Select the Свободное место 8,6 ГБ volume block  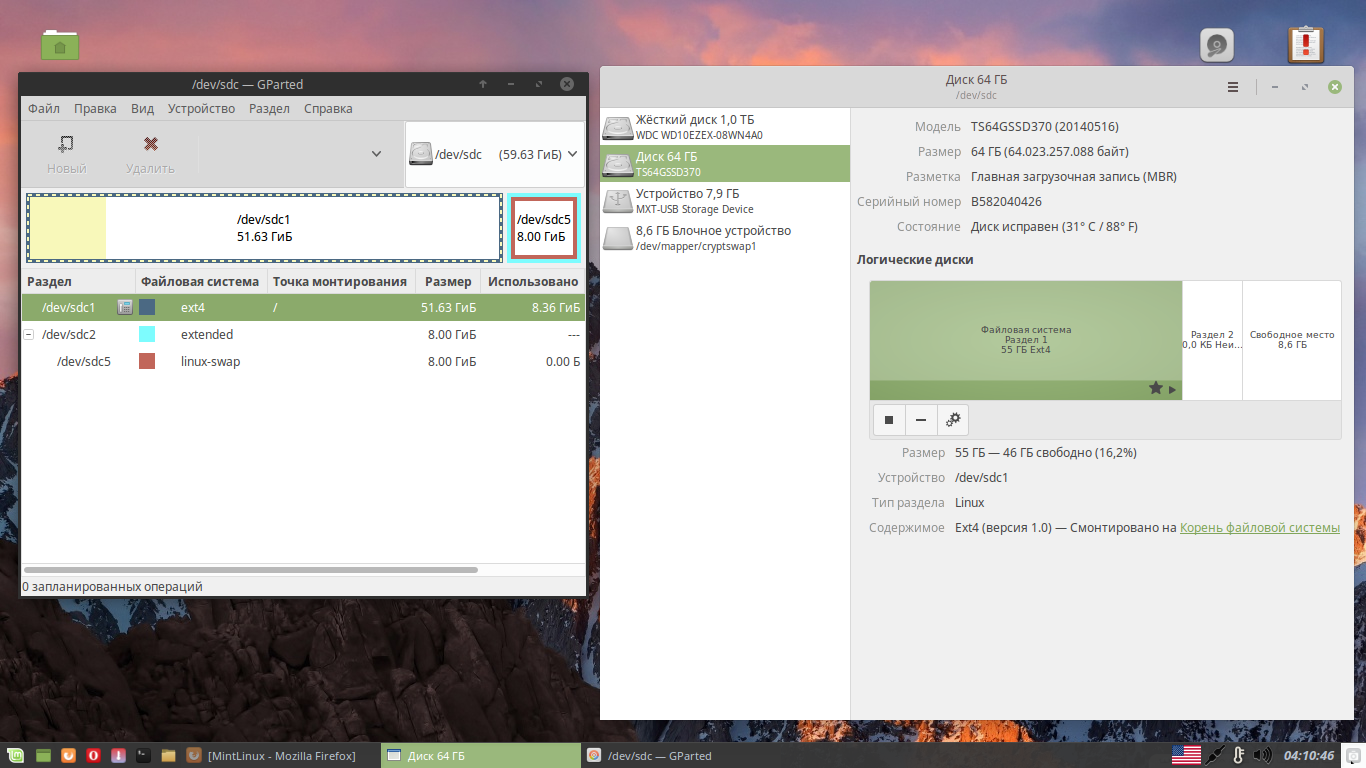click(x=1291, y=340)
